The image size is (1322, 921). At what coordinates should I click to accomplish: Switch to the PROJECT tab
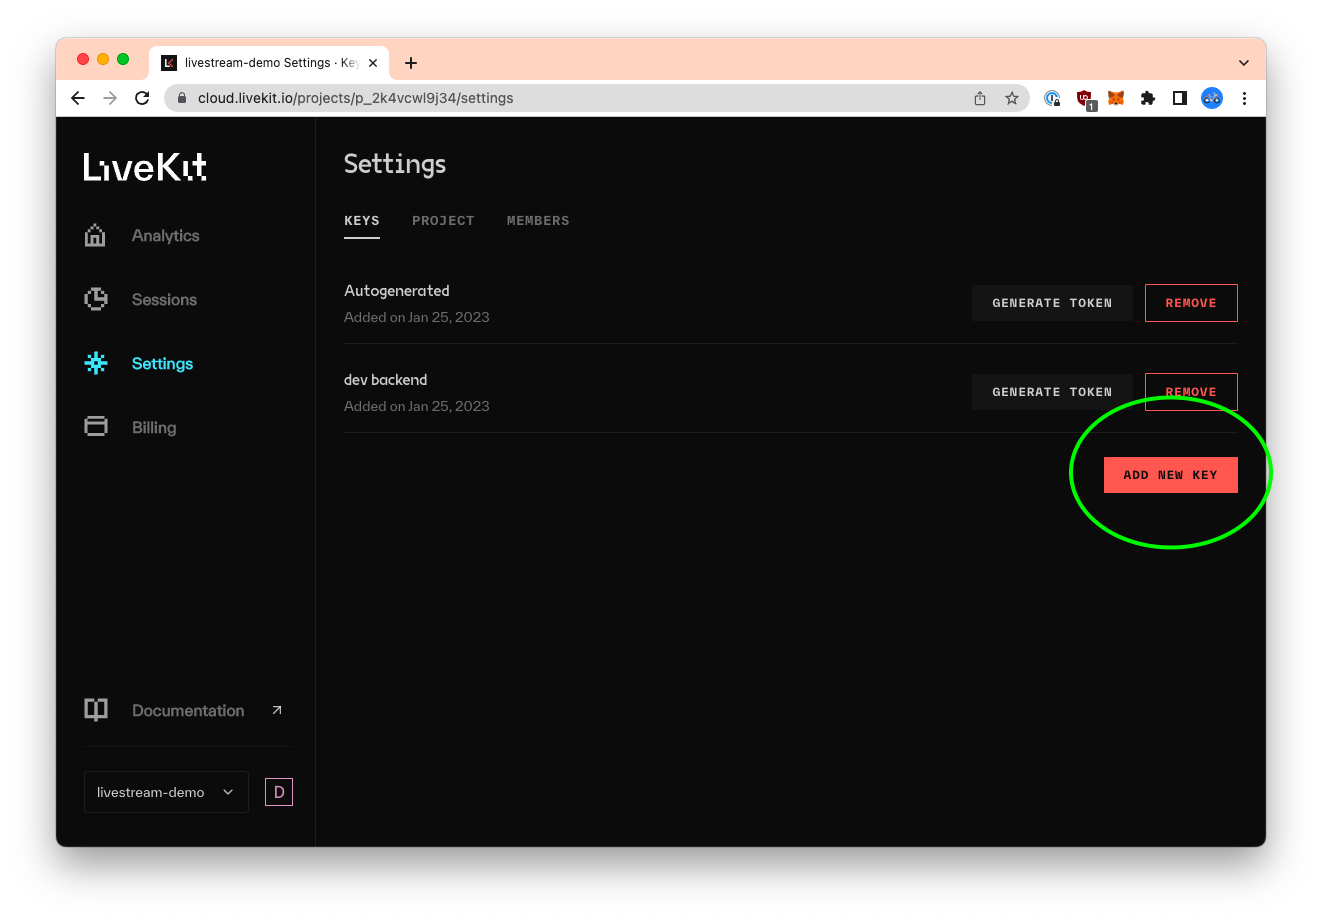coord(443,221)
